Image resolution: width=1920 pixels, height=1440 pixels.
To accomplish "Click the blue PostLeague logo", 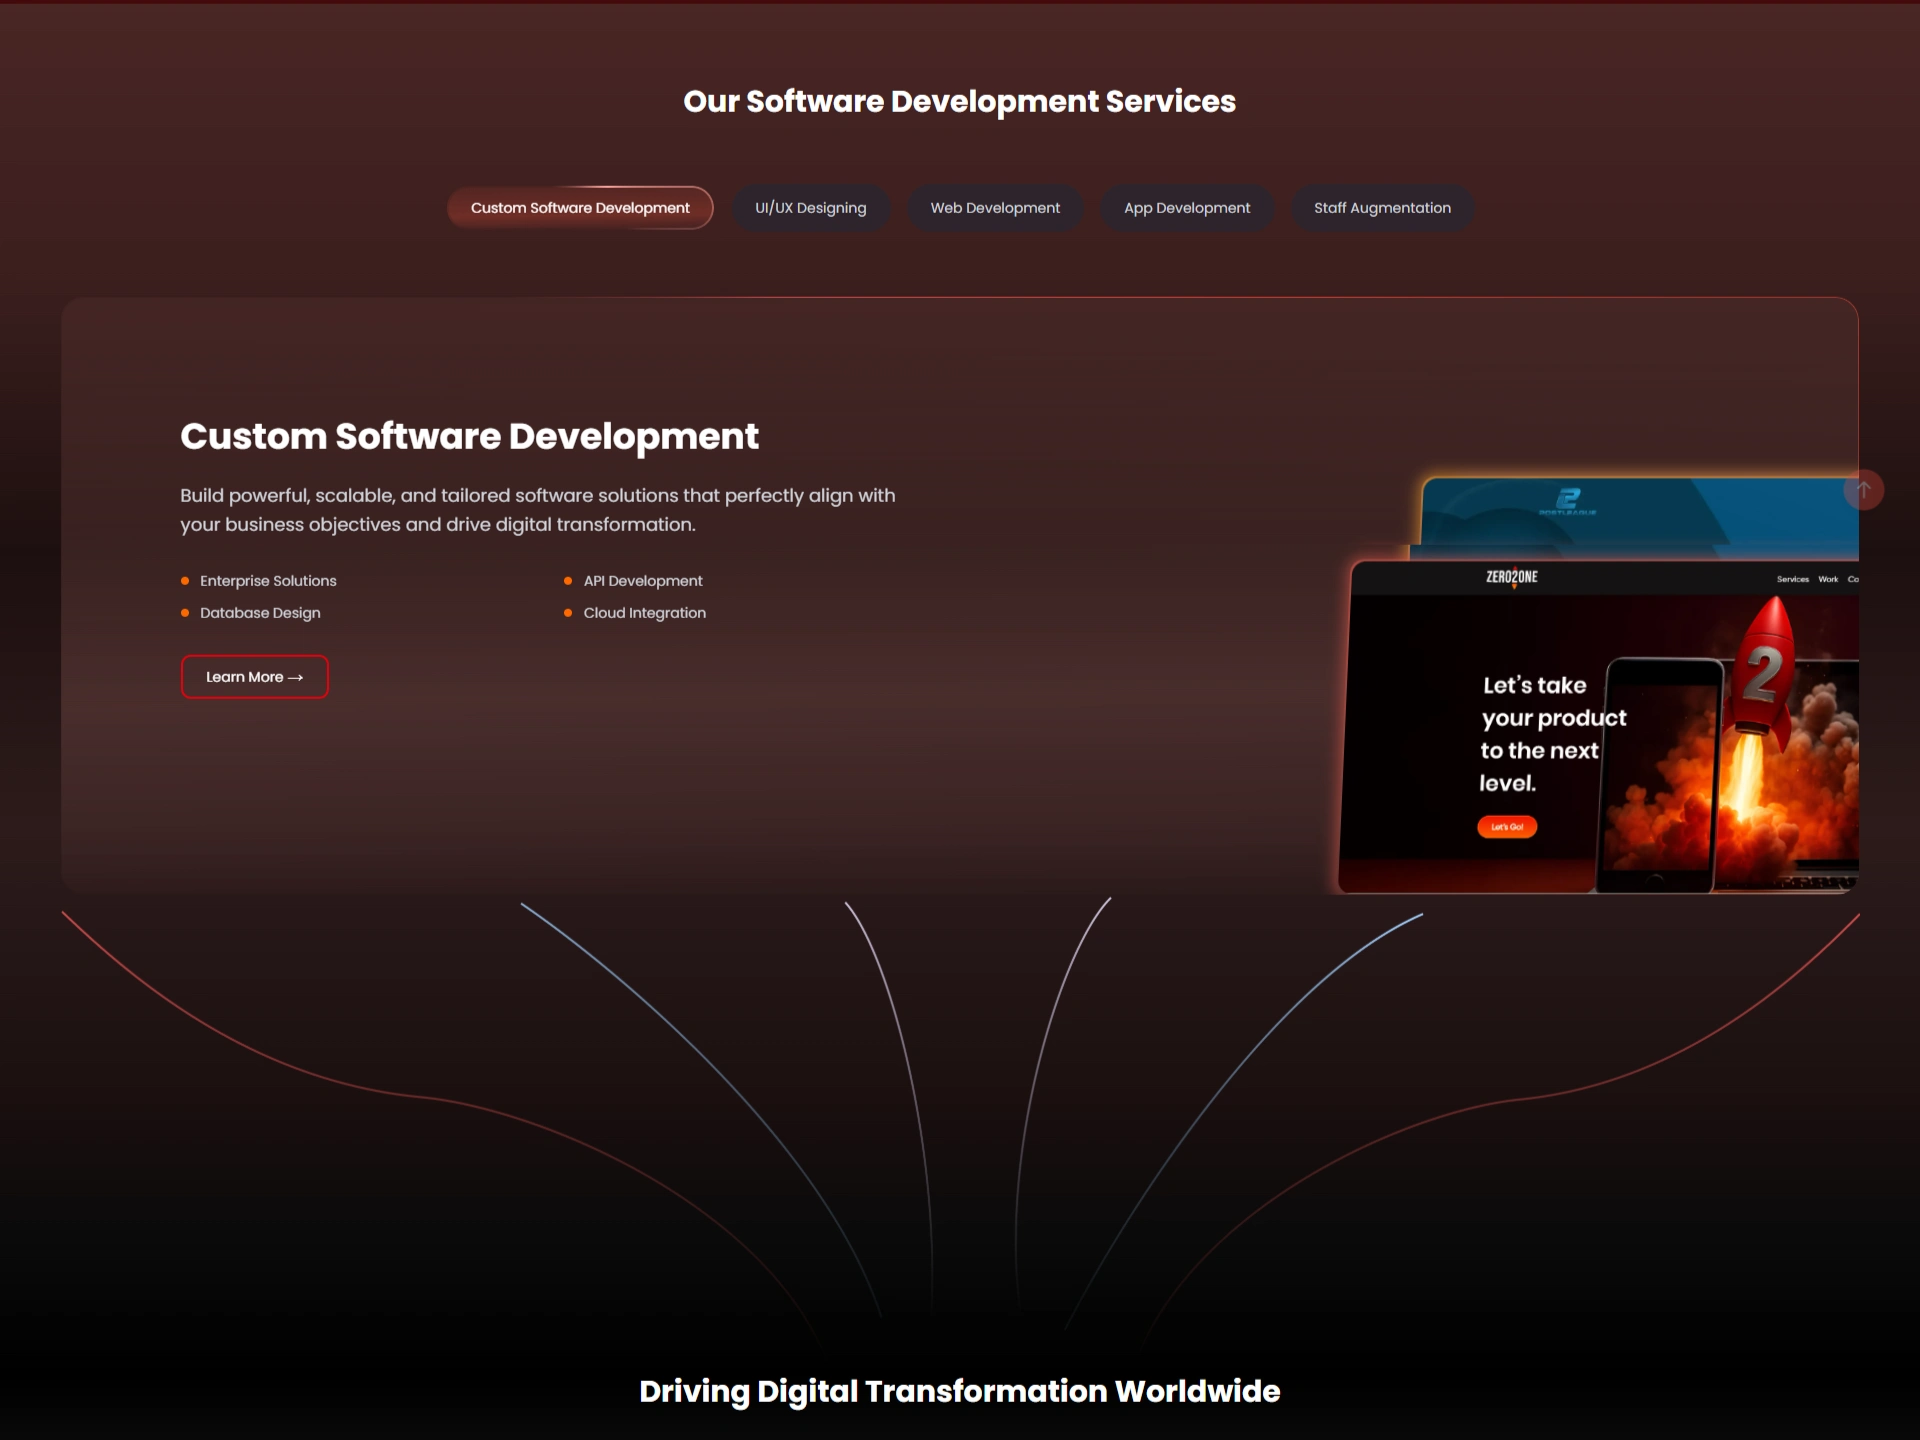I will [1568, 500].
